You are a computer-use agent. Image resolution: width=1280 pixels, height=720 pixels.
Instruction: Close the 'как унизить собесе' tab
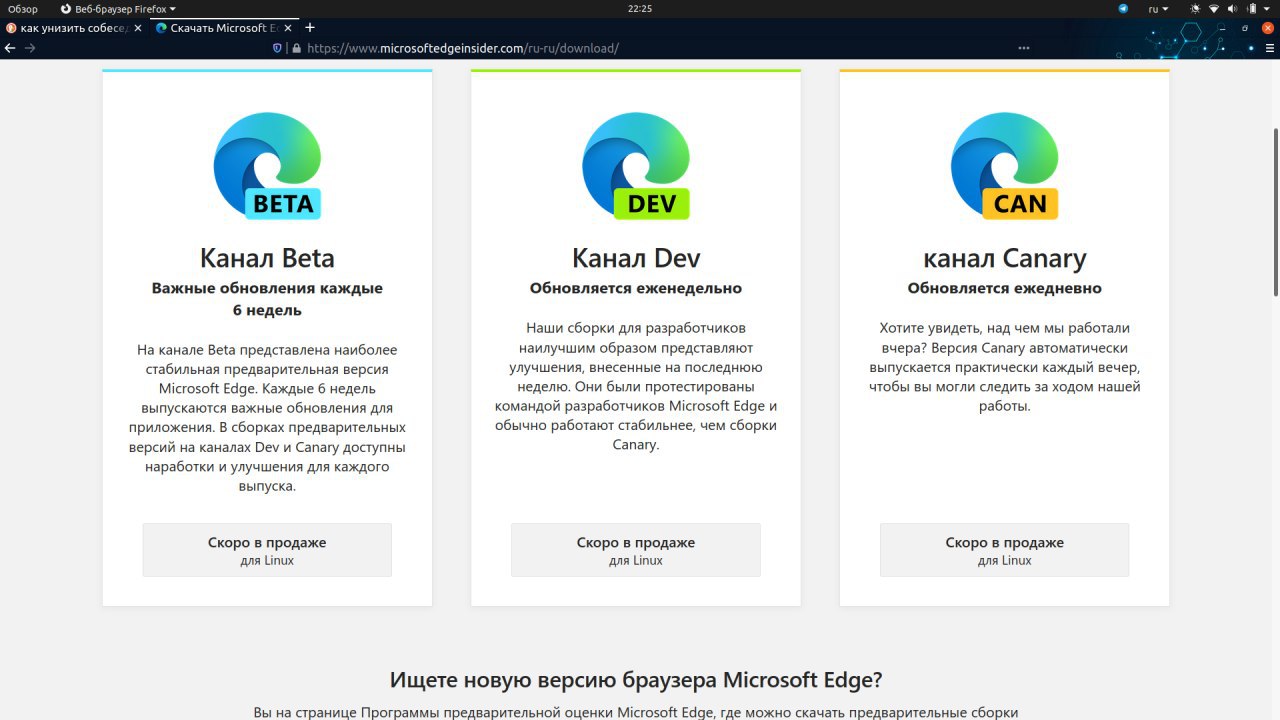pos(138,28)
